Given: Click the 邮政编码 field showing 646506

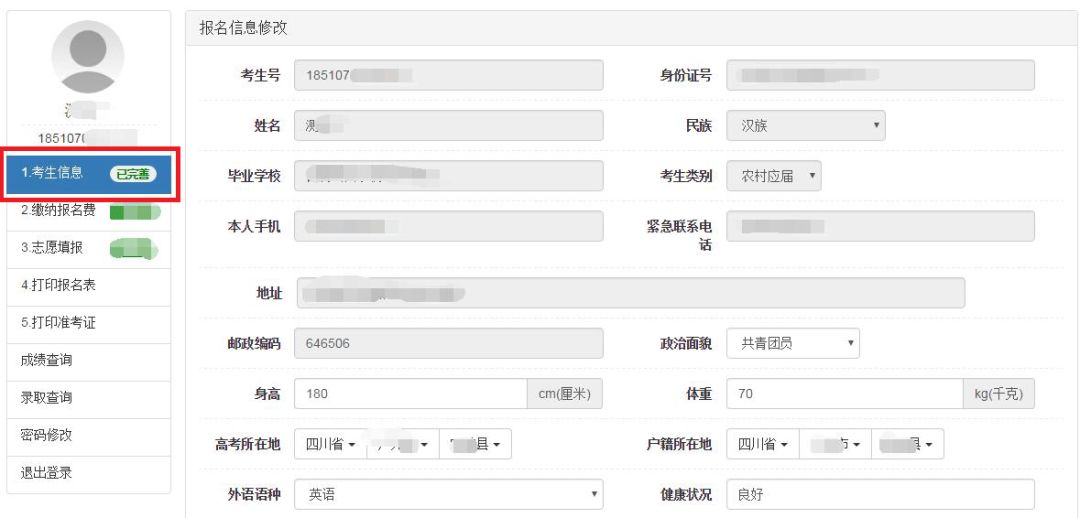Looking at the screenshot, I should [448, 343].
